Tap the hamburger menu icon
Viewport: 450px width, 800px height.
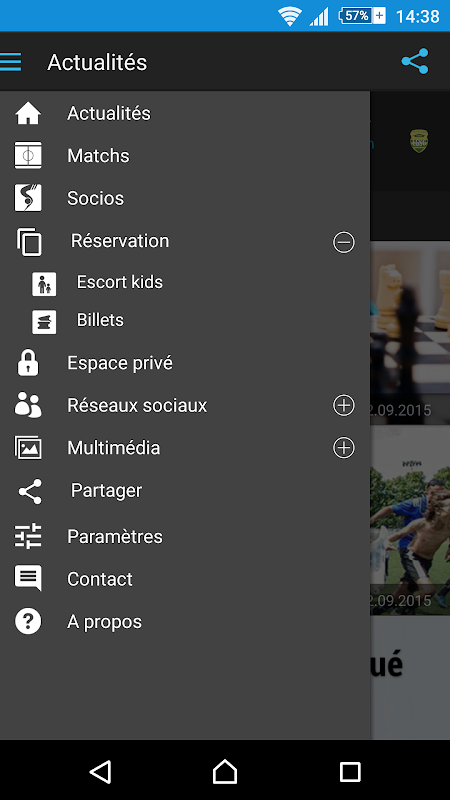pos(10,62)
